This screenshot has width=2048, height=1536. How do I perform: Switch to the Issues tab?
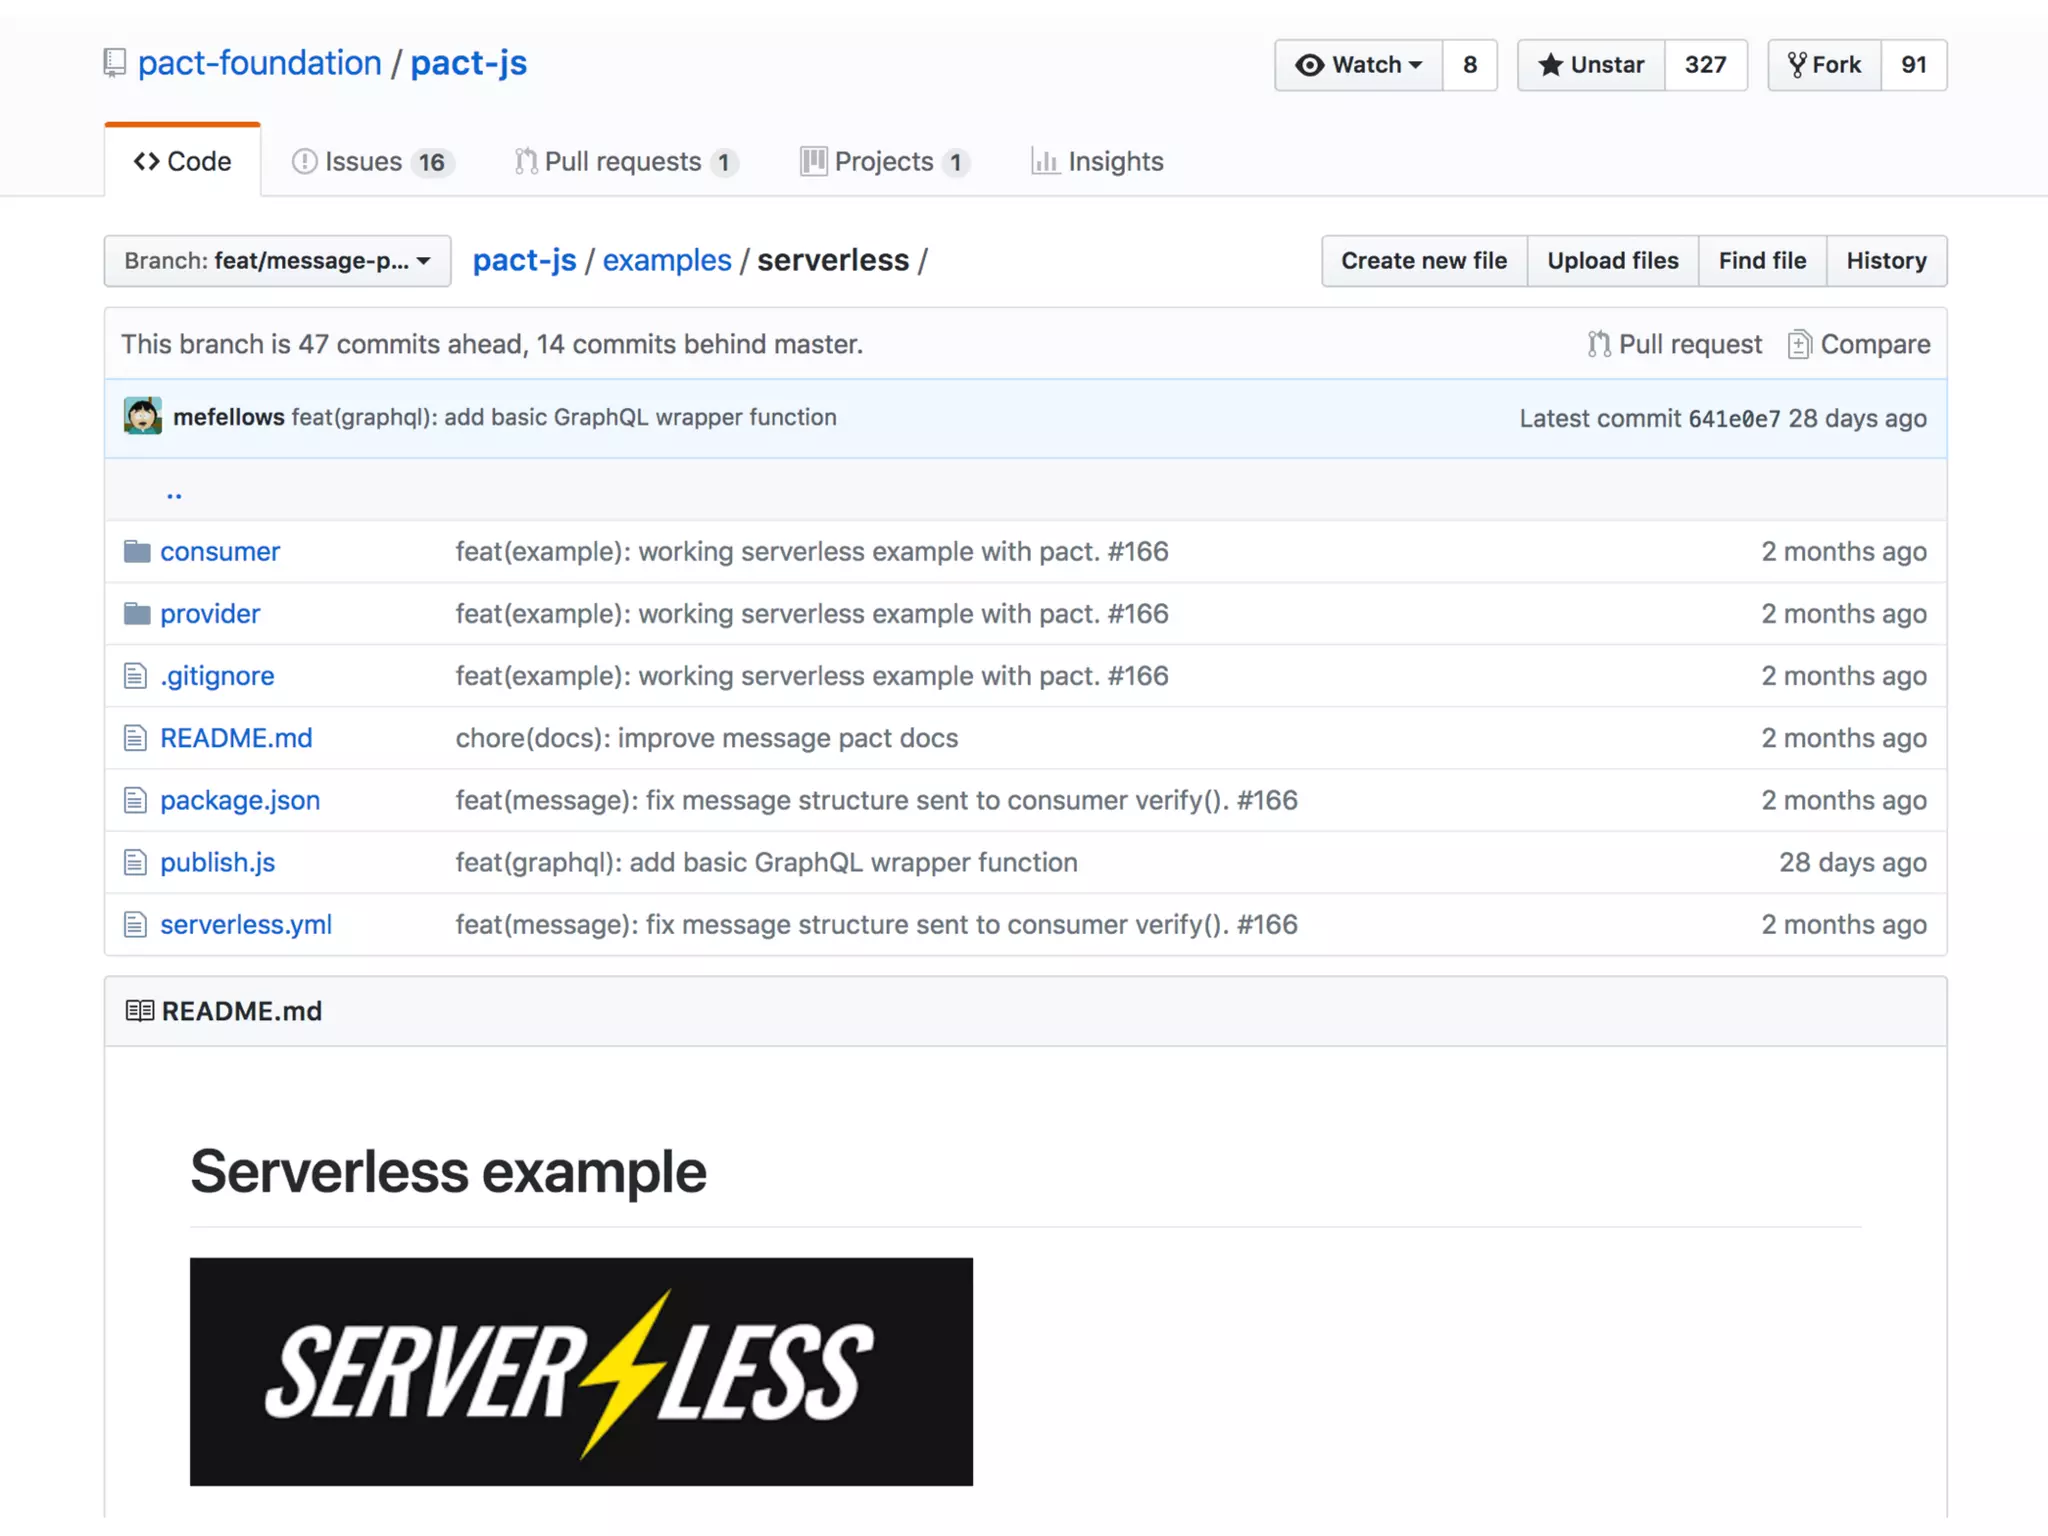[x=371, y=162]
